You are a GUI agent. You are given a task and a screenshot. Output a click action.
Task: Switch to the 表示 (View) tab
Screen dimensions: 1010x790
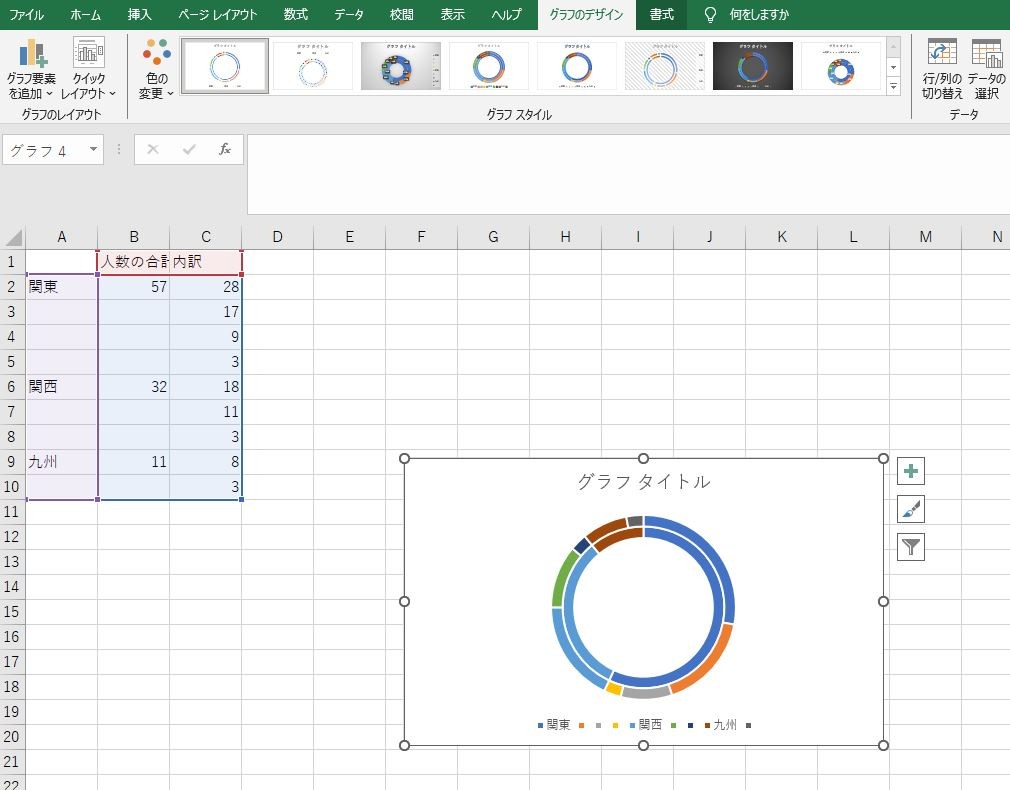click(453, 14)
